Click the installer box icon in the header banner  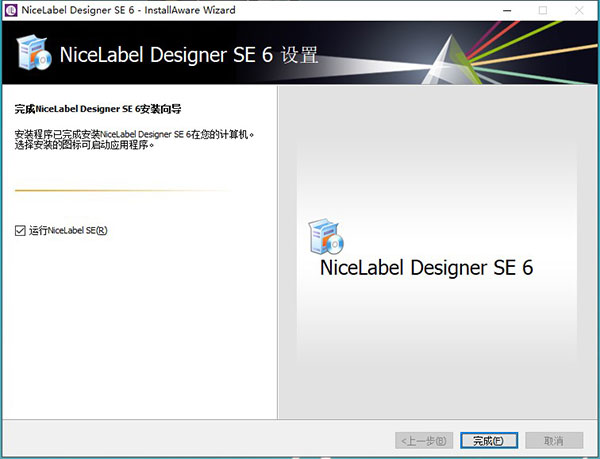click(34, 53)
